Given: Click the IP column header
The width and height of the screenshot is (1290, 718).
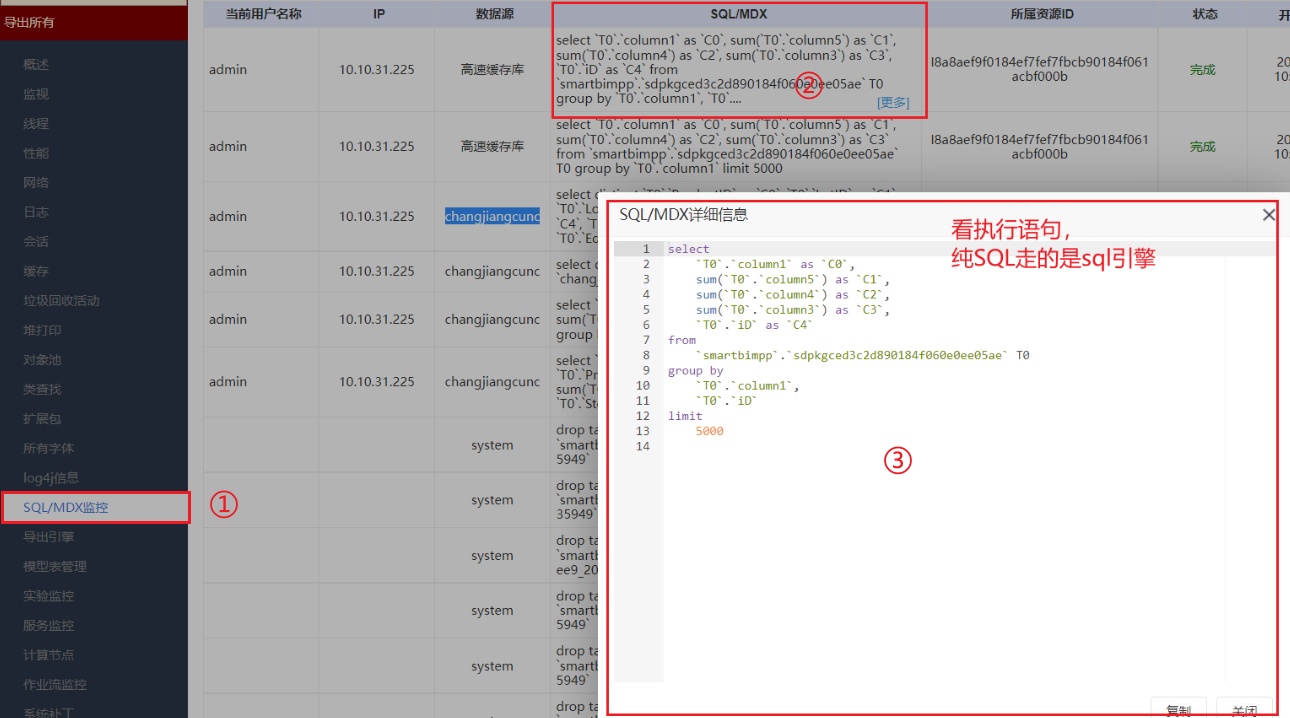Looking at the screenshot, I should [x=378, y=15].
